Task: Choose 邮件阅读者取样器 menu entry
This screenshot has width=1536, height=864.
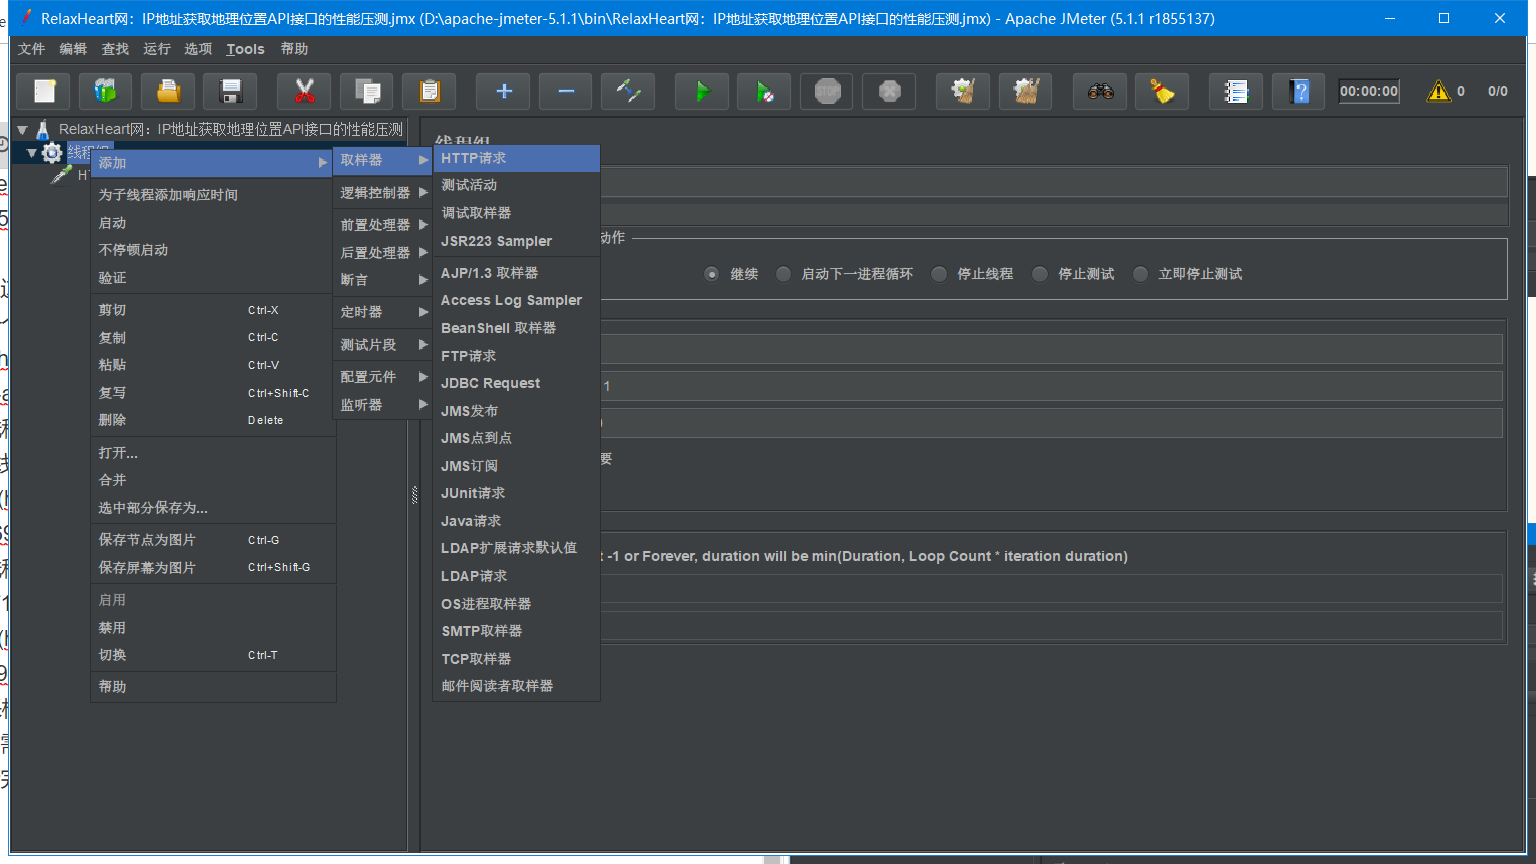Action: pos(516,686)
